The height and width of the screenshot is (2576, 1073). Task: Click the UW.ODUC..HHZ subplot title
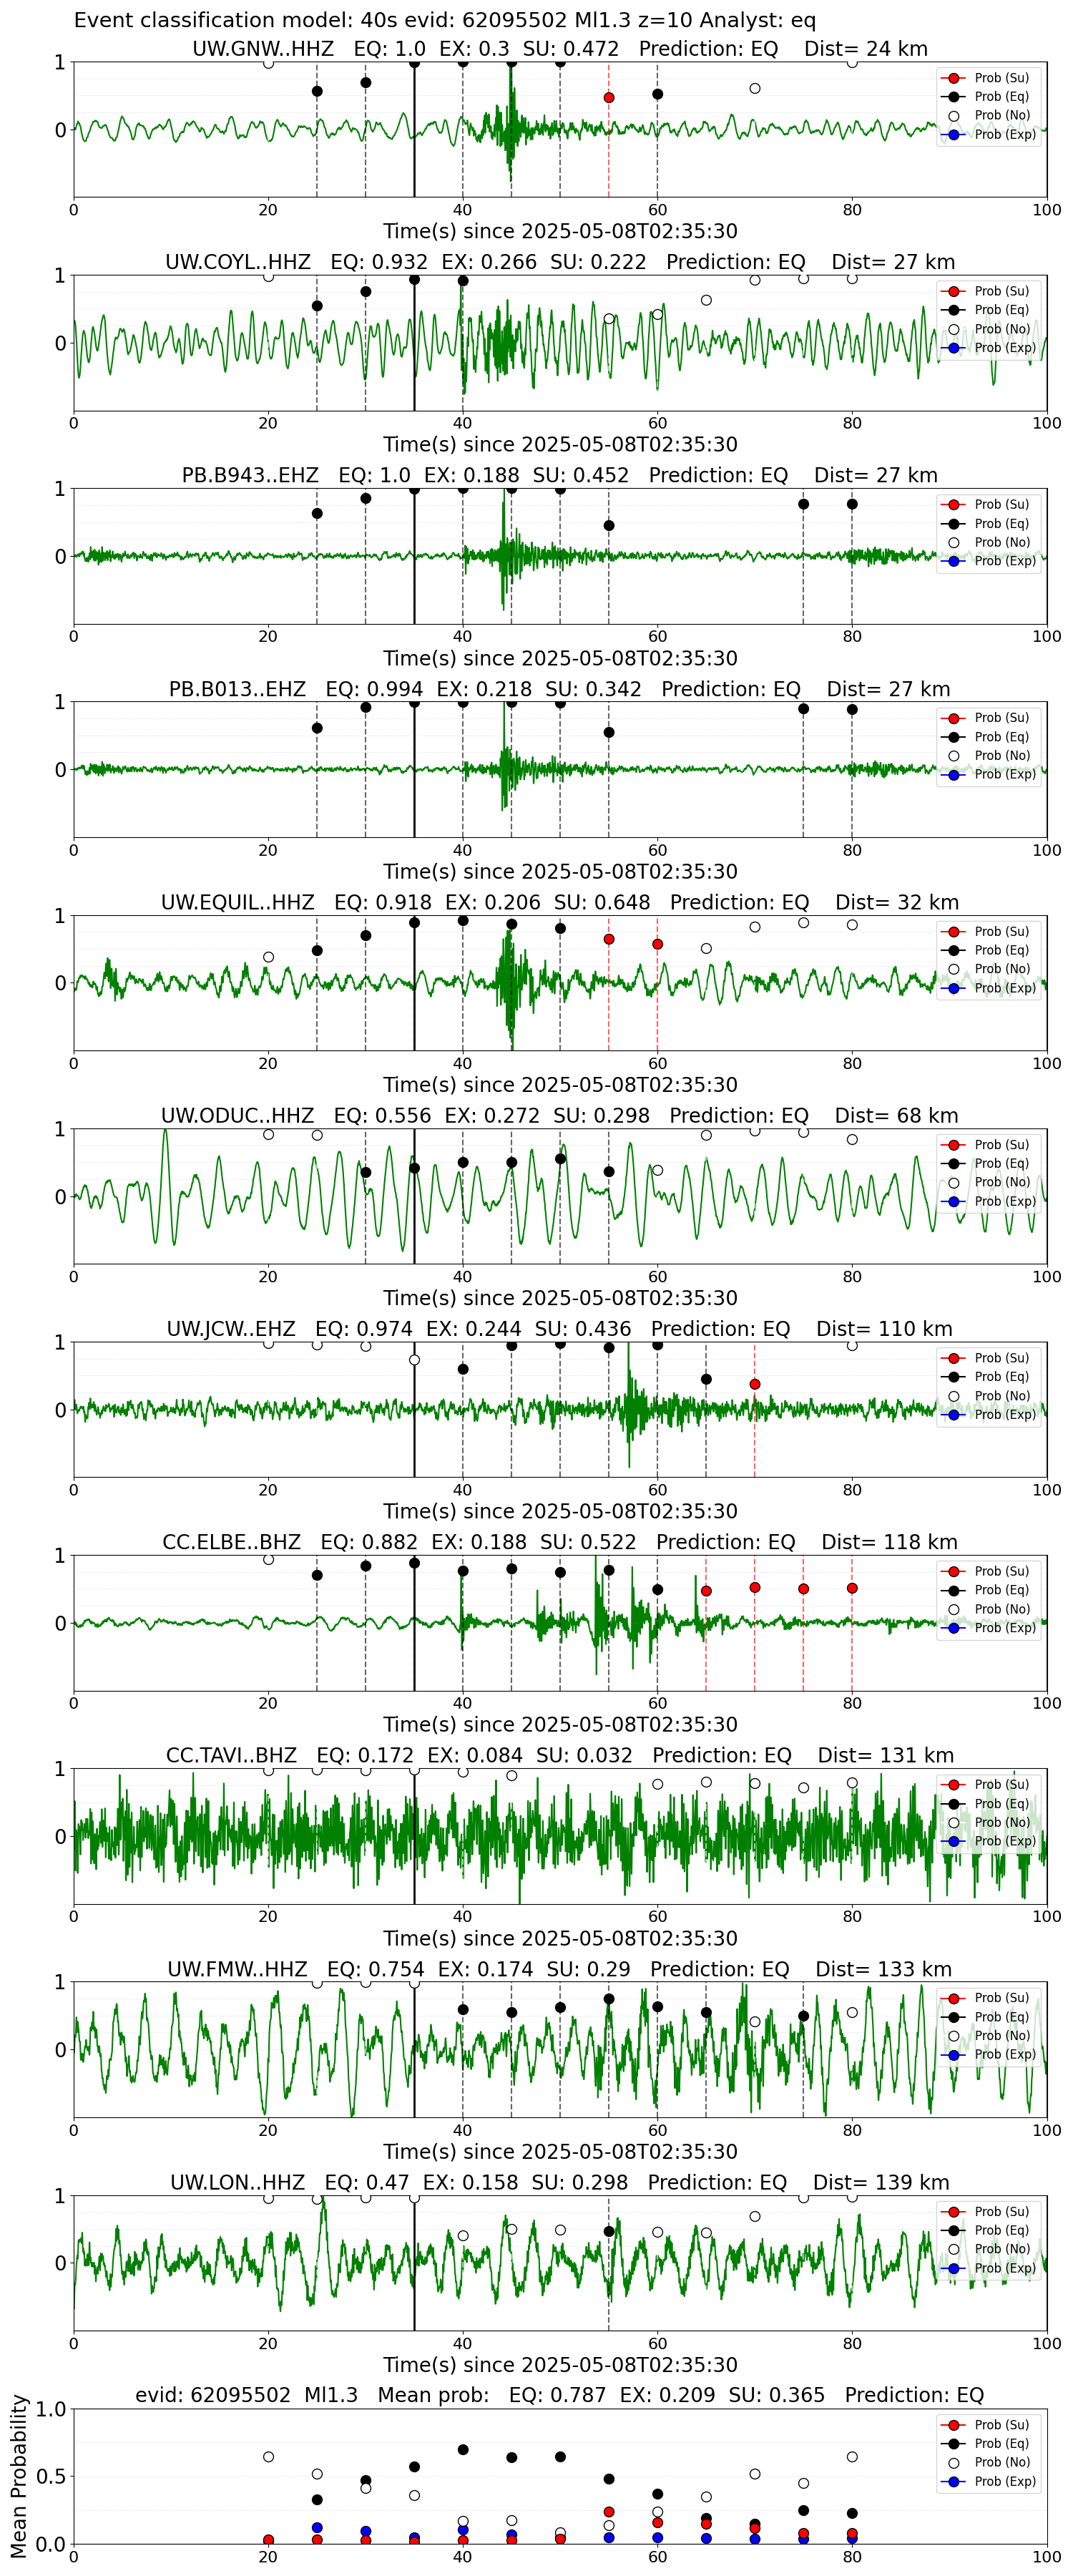pos(560,1115)
